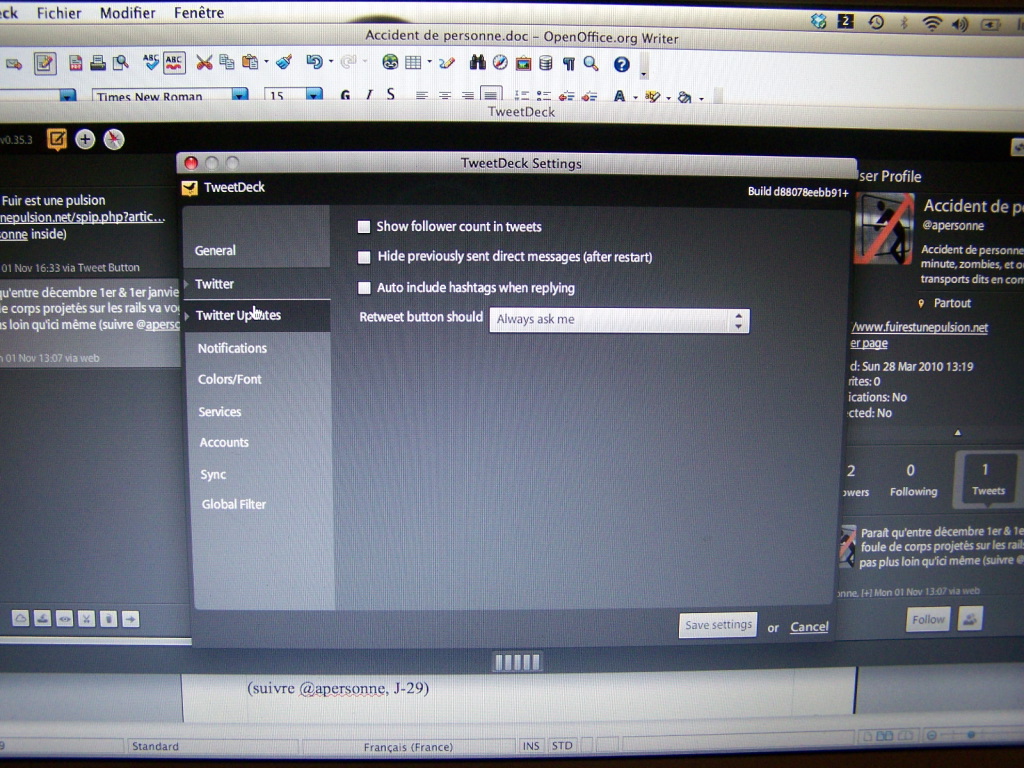The width and height of the screenshot is (1024, 768).
Task: Check Hide previously sent direct messages
Action: (364, 257)
